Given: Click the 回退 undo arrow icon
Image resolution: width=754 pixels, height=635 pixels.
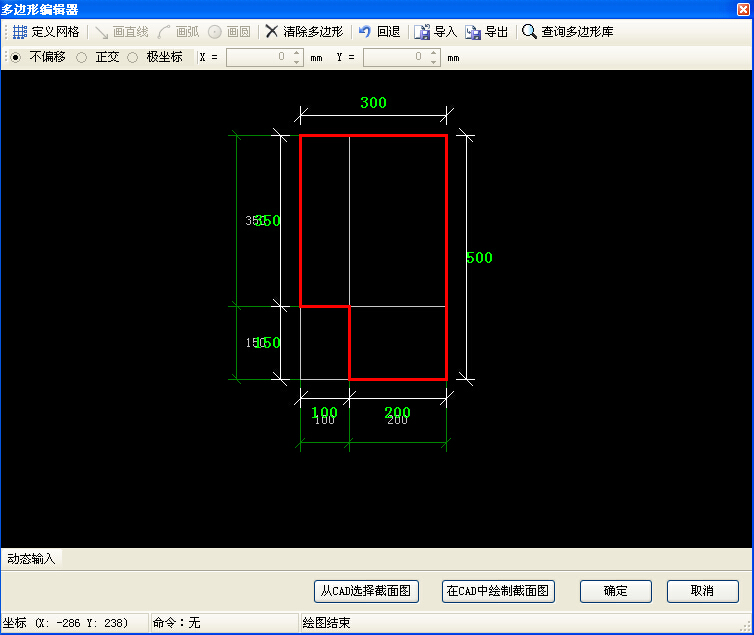Looking at the screenshot, I should coord(364,32).
